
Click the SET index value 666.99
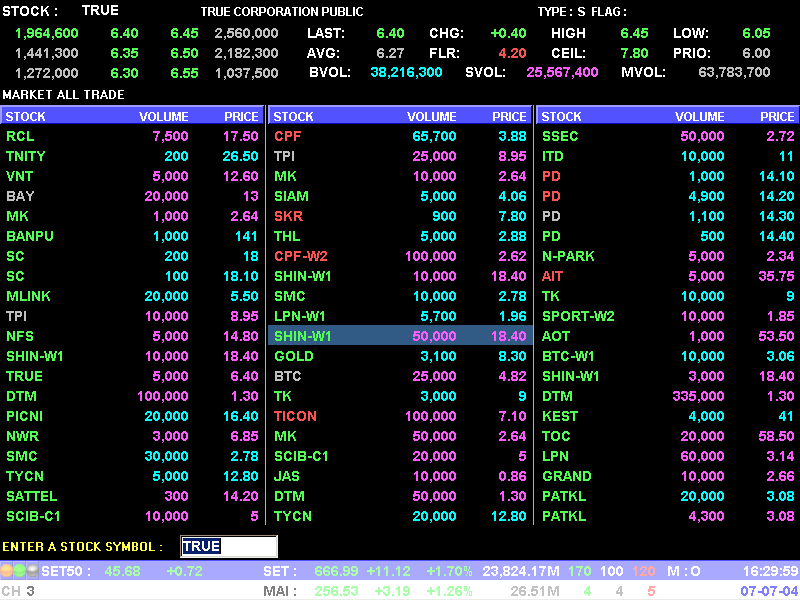click(x=337, y=571)
